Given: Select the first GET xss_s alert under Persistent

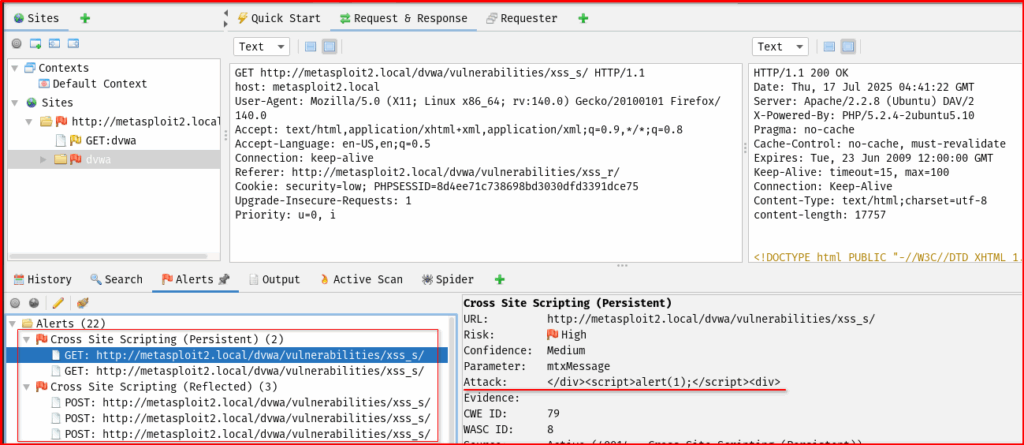Looking at the screenshot, I should [x=227, y=355].
